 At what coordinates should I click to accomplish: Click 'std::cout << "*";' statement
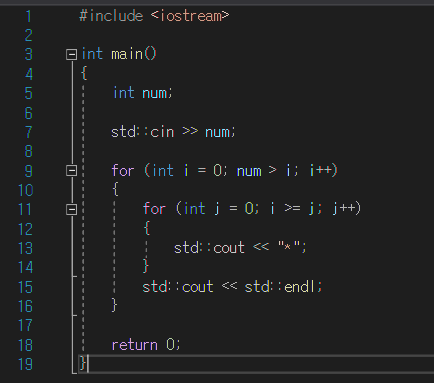pos(240,248)
